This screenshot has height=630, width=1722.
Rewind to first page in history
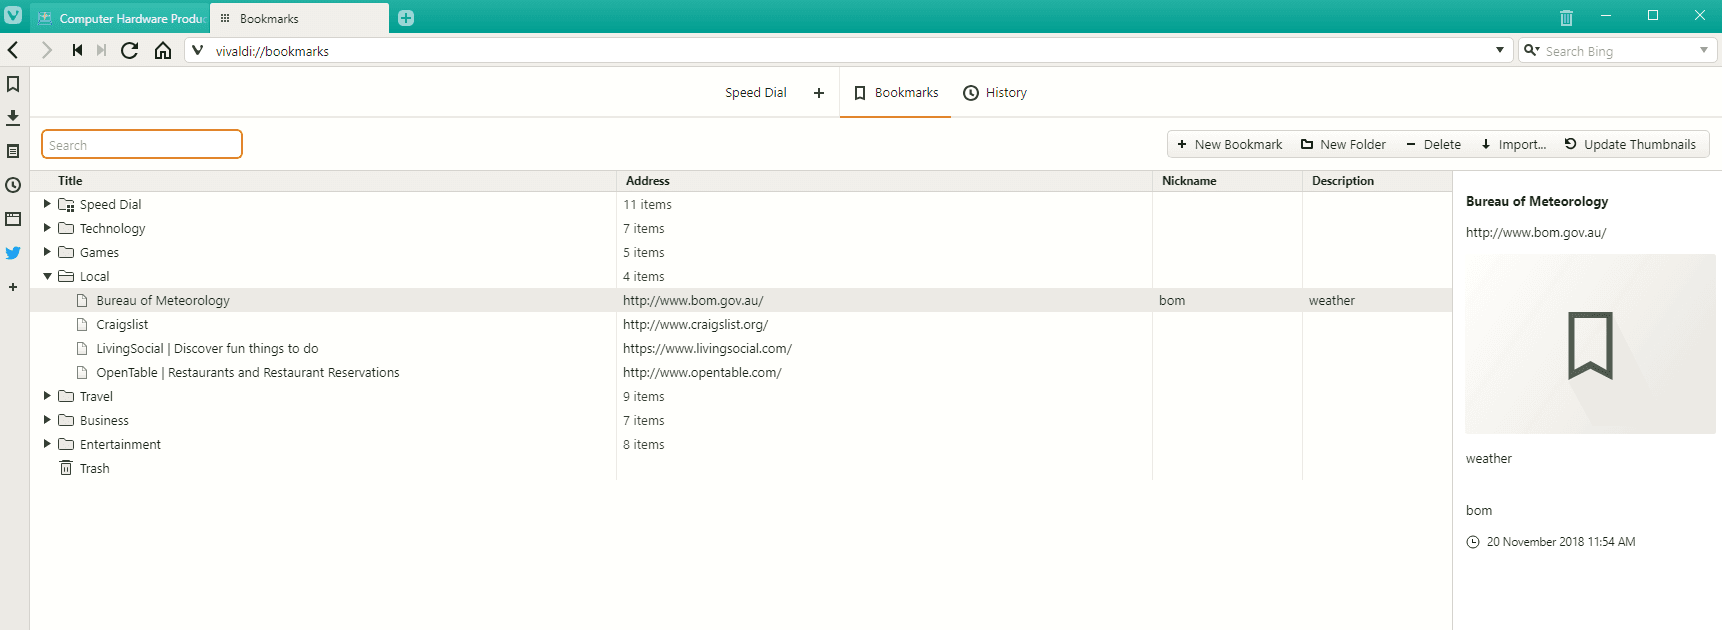77,50
